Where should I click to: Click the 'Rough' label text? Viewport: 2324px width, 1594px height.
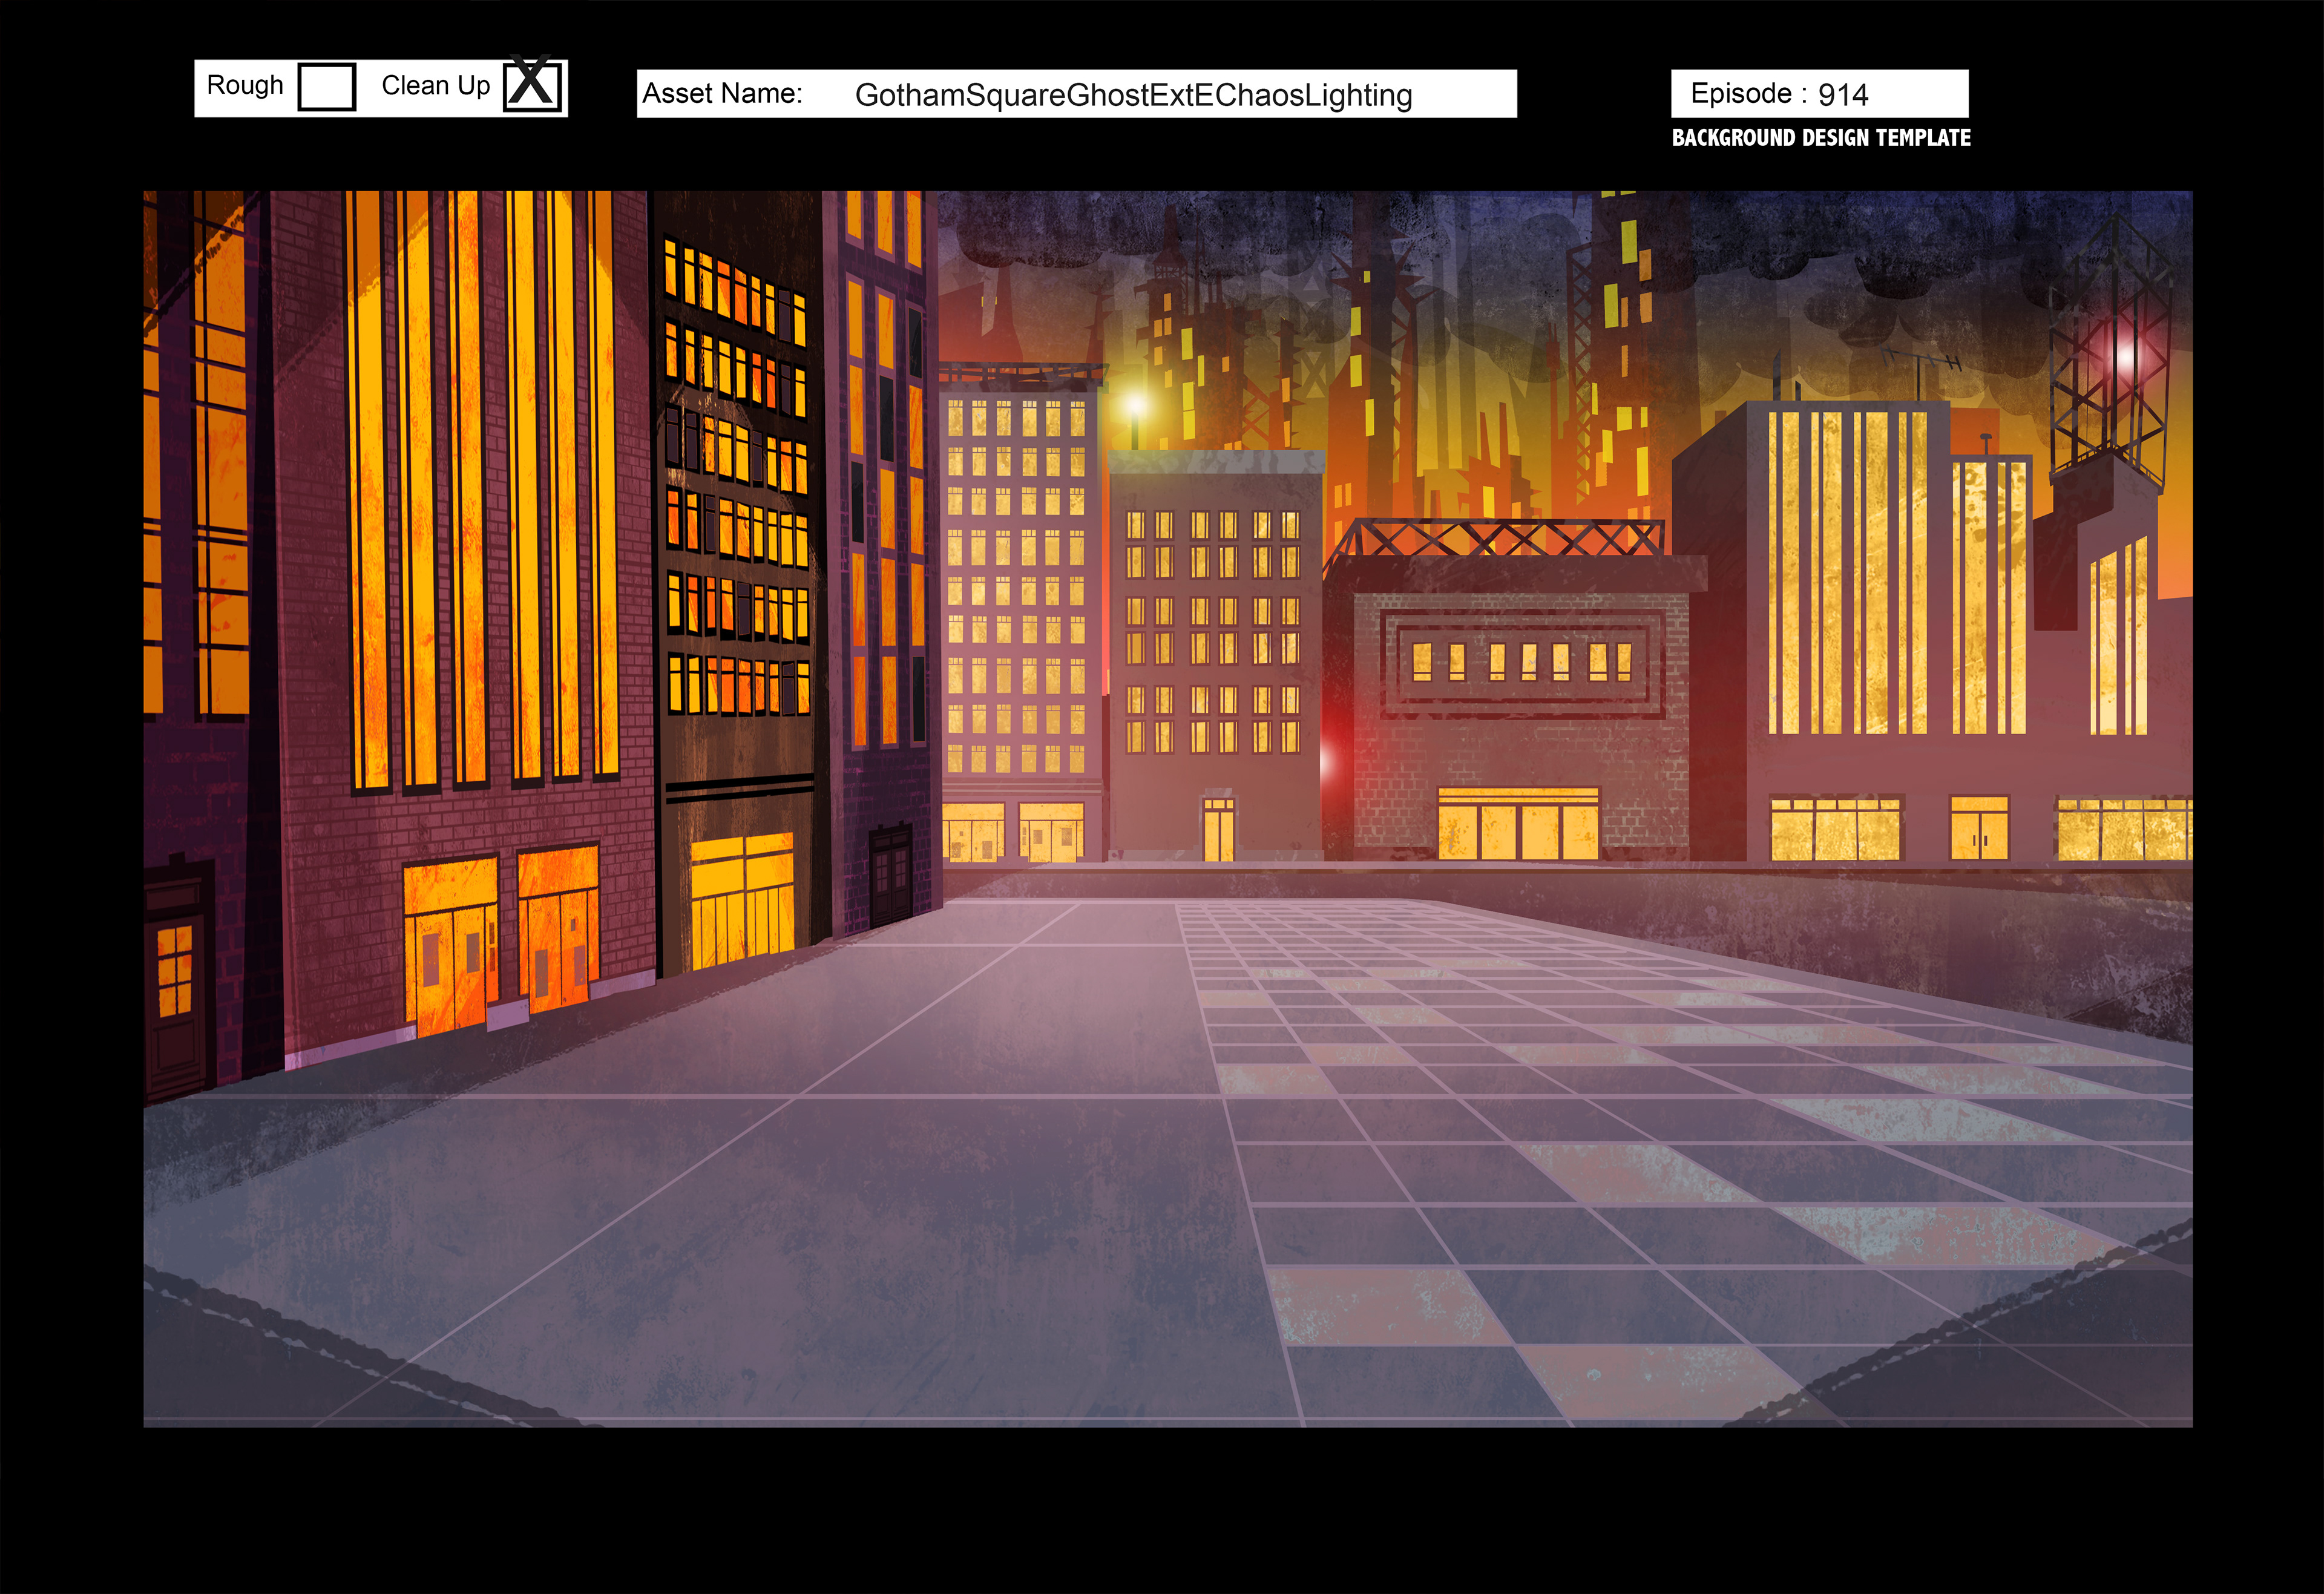[245, 85]
